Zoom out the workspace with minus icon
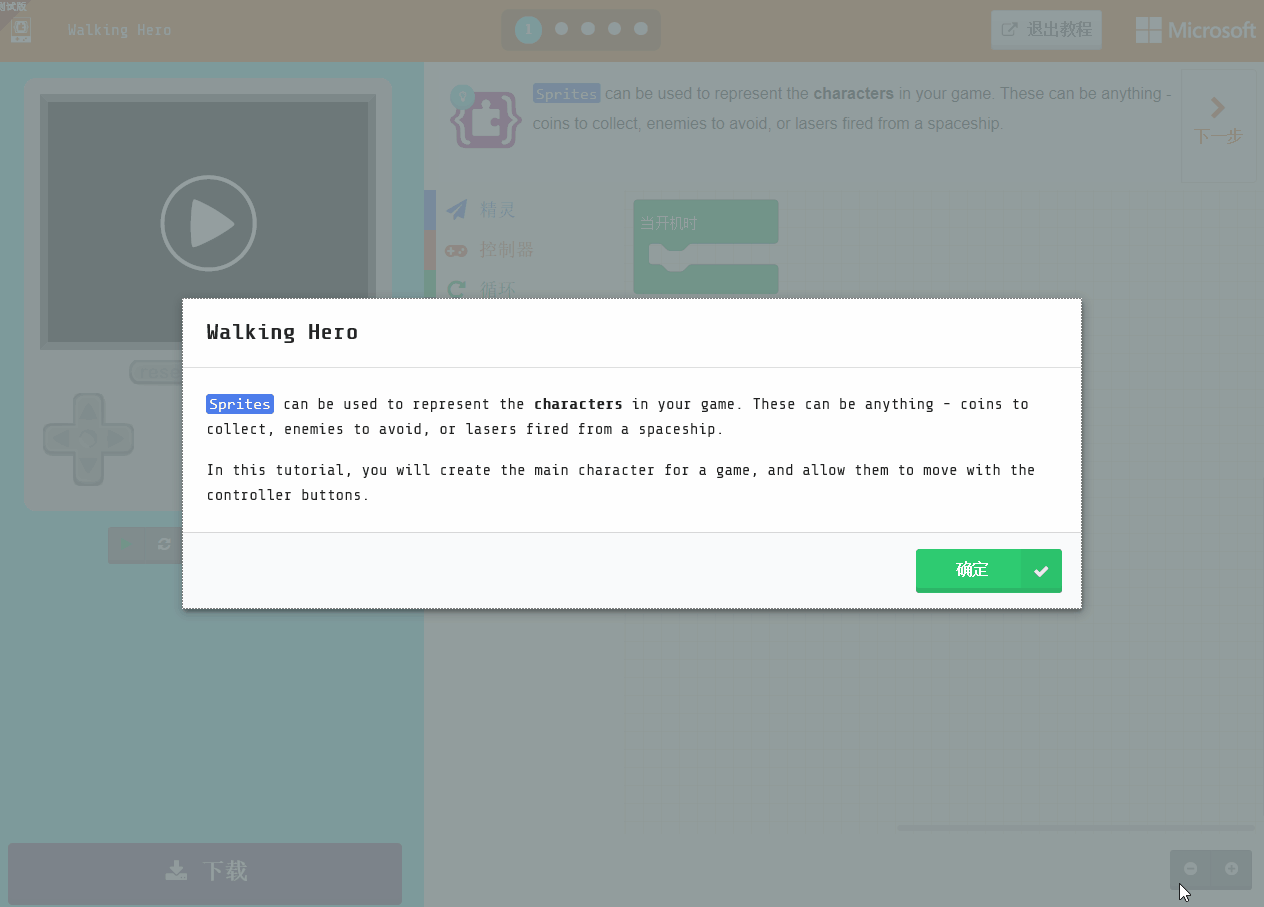This screenshot has height=907, width=1264. (x=1189, y=869)
